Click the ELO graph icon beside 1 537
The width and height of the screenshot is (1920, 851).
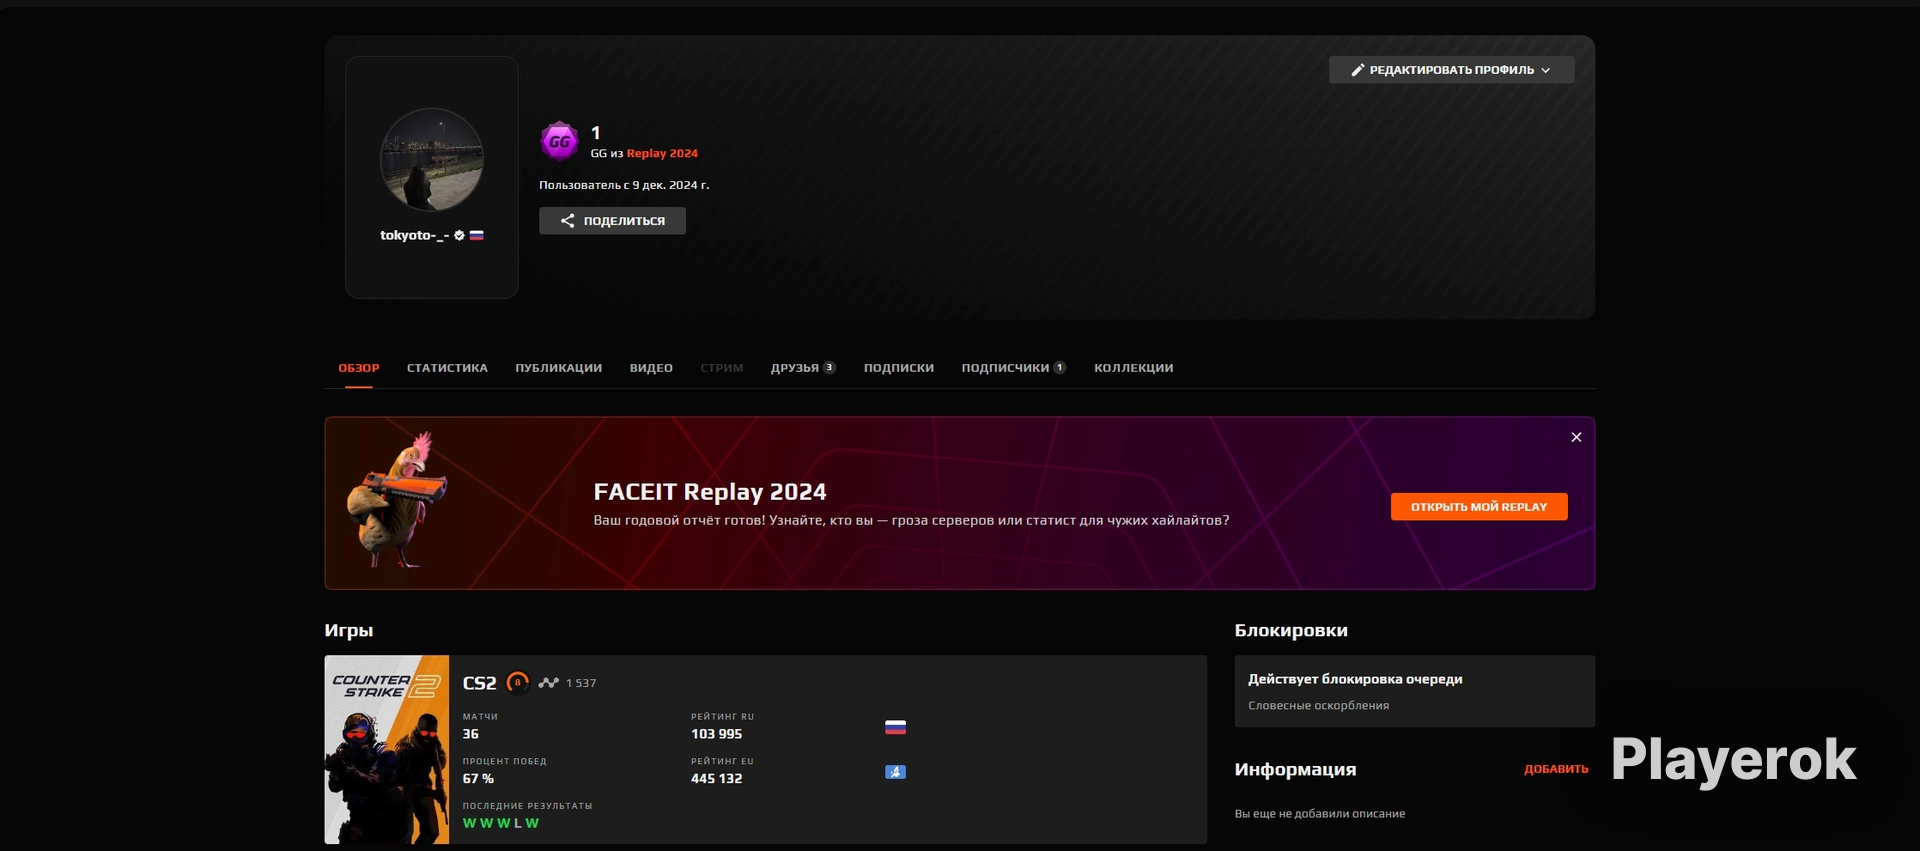pyautogui.click(x=548, y=683)
